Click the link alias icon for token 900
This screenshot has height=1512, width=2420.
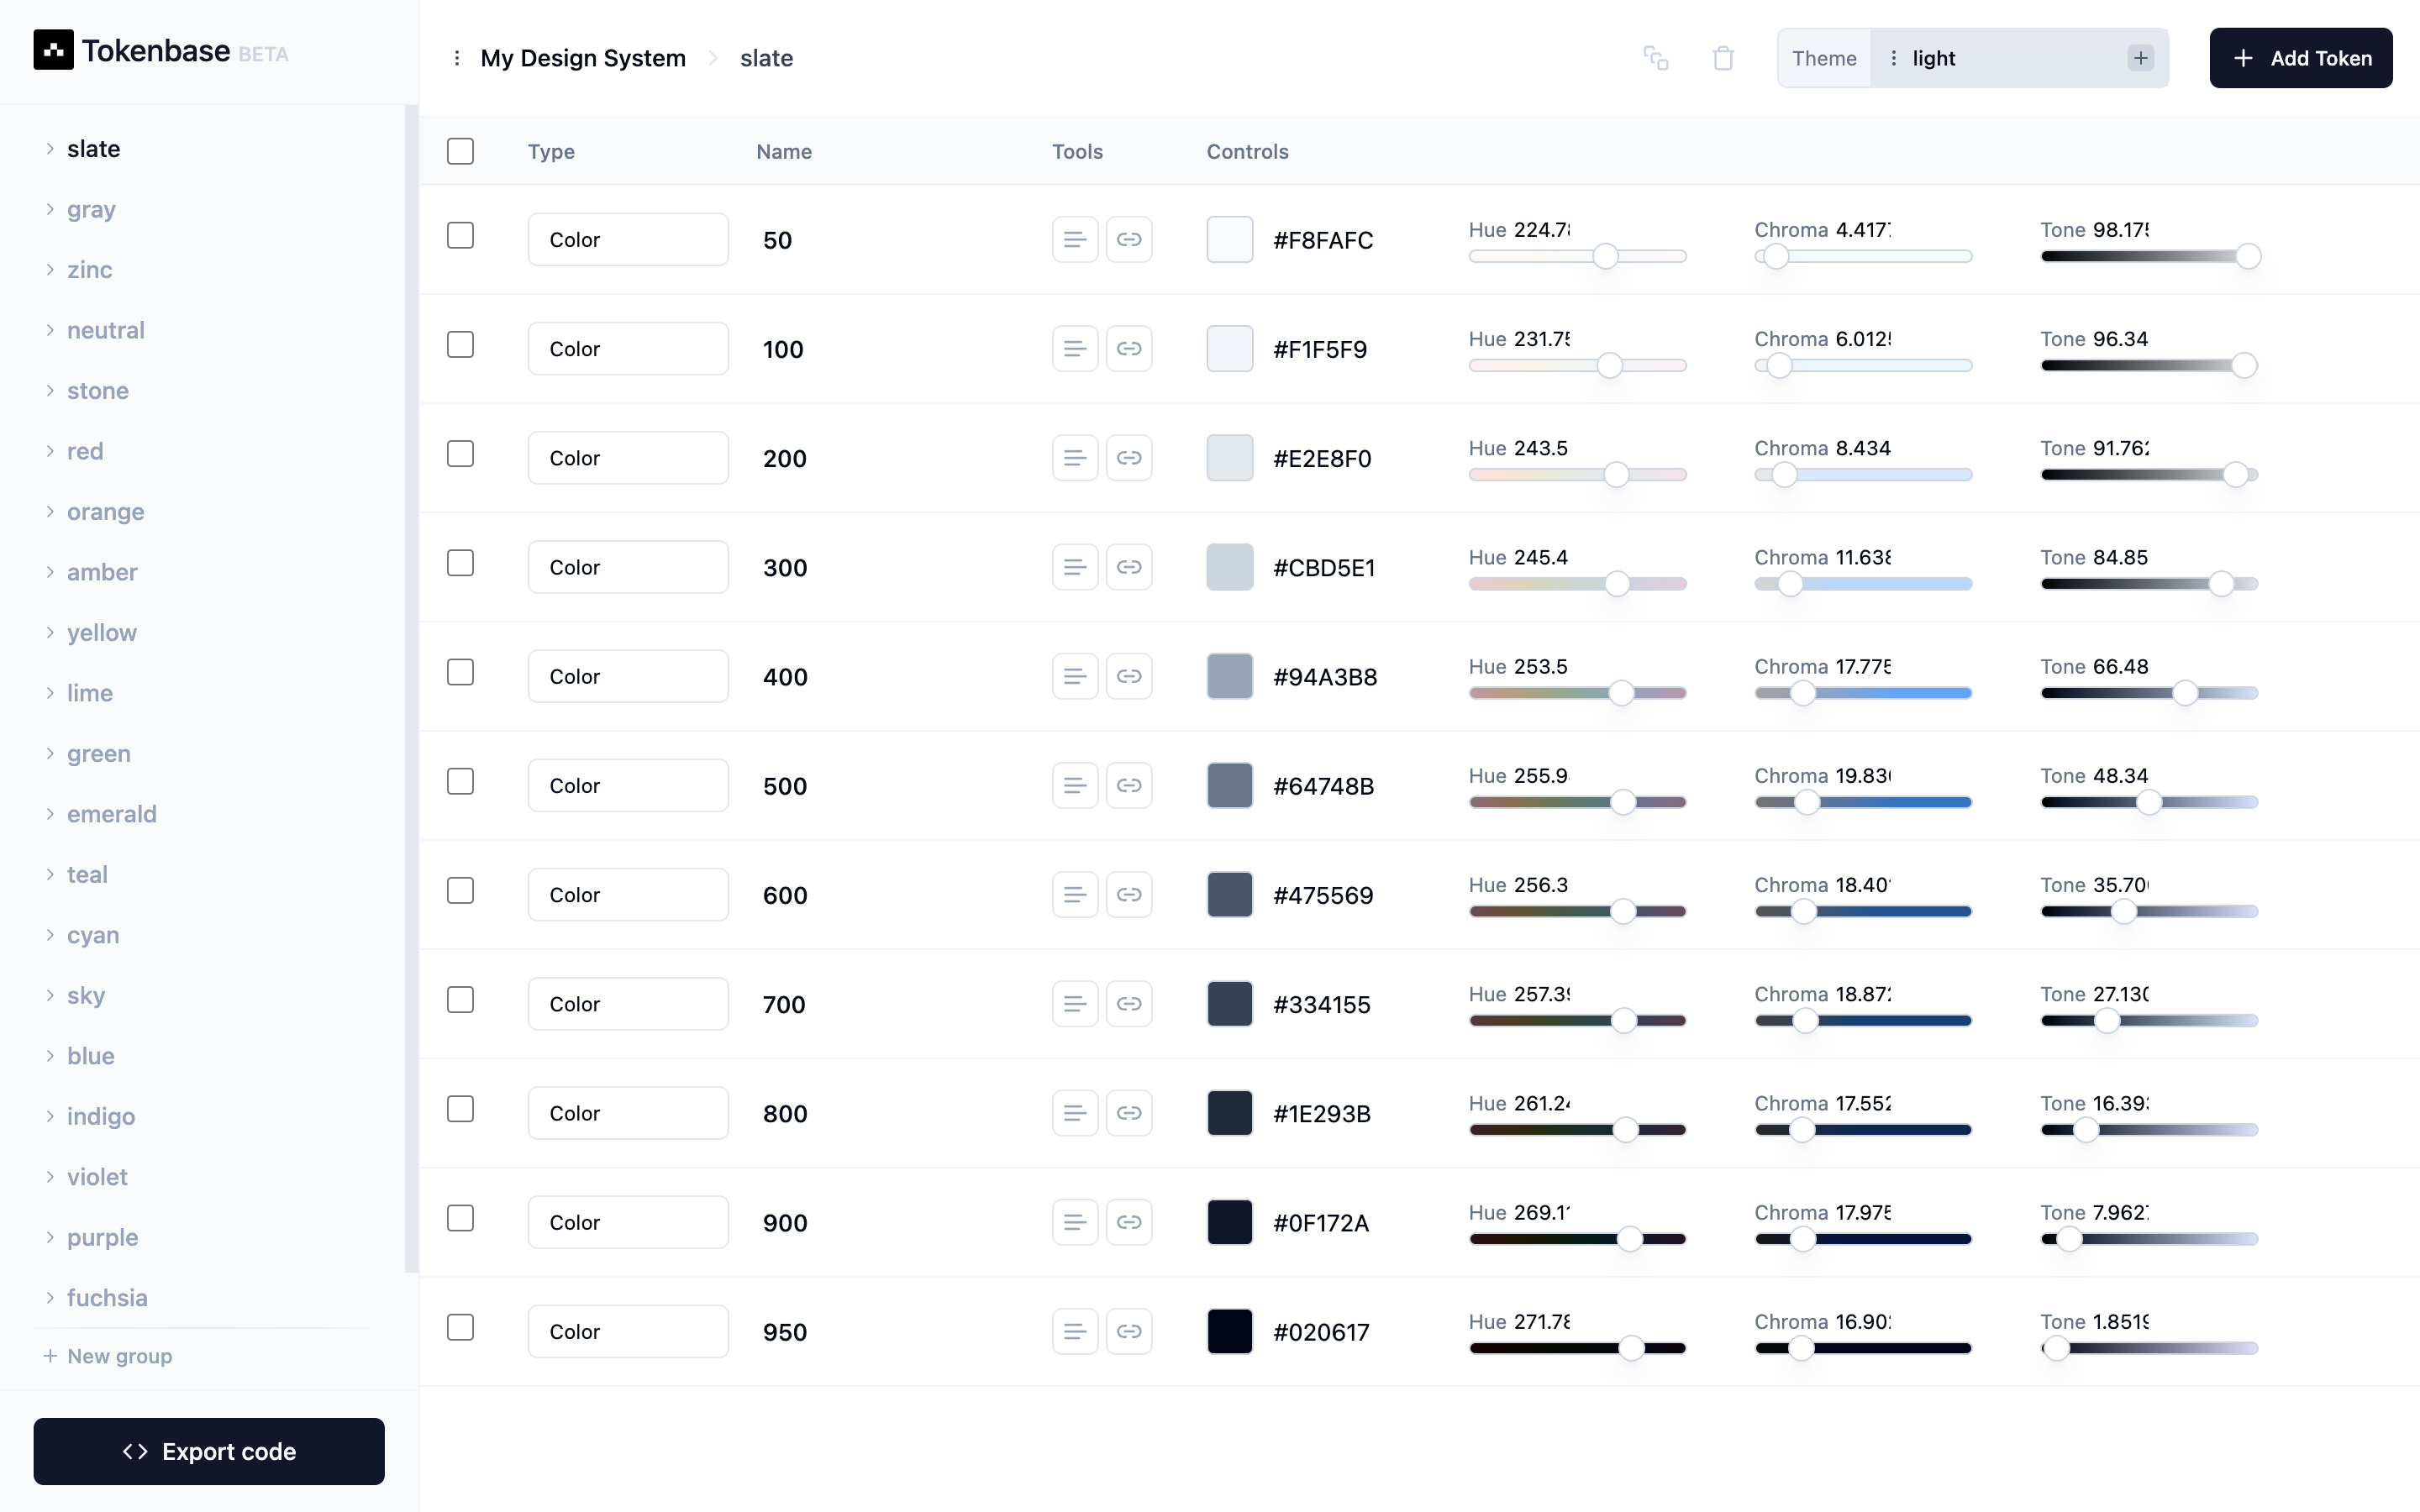click(x=1129, y=1222)
